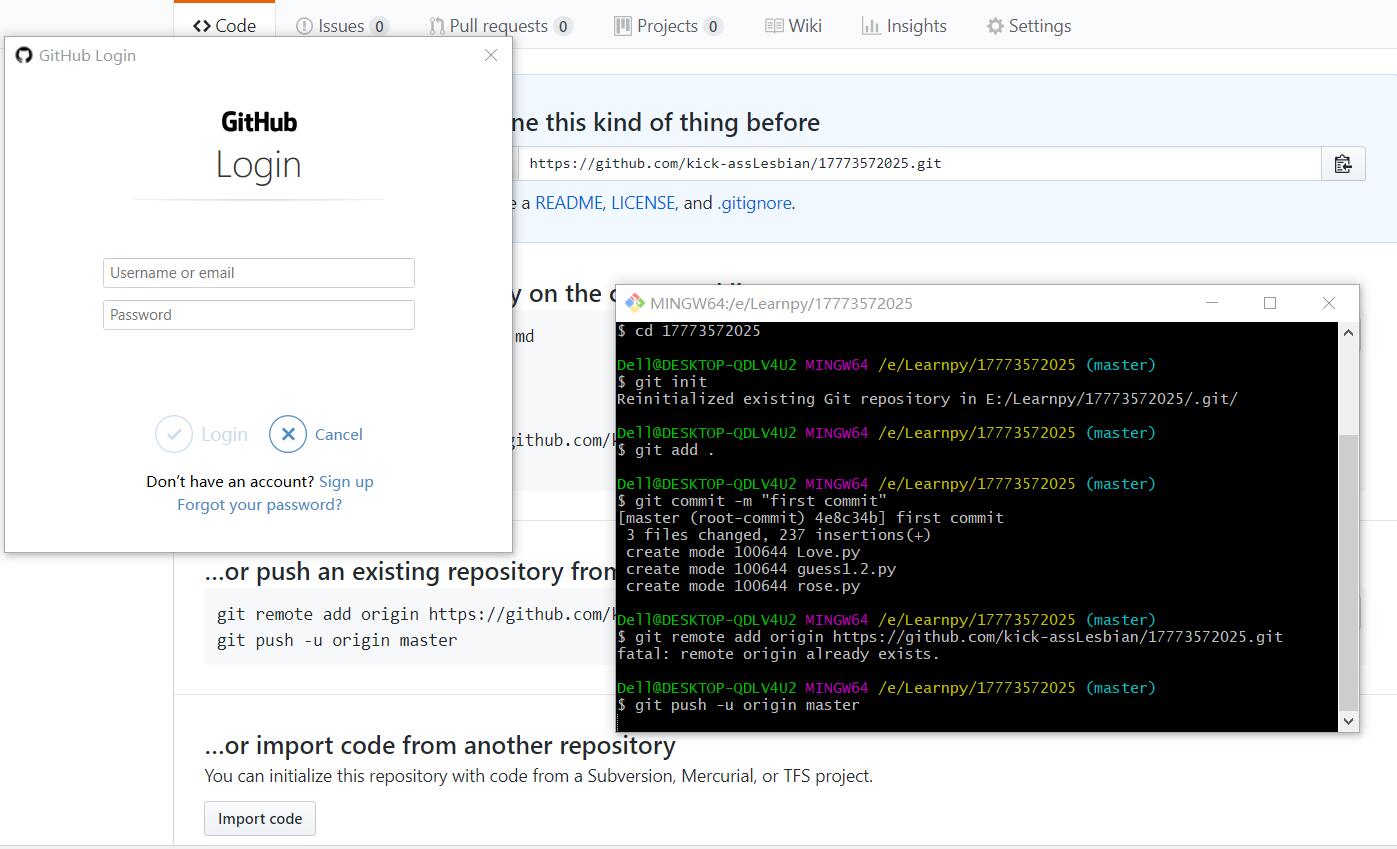Click the Insights graph icon

click(871, 26)
